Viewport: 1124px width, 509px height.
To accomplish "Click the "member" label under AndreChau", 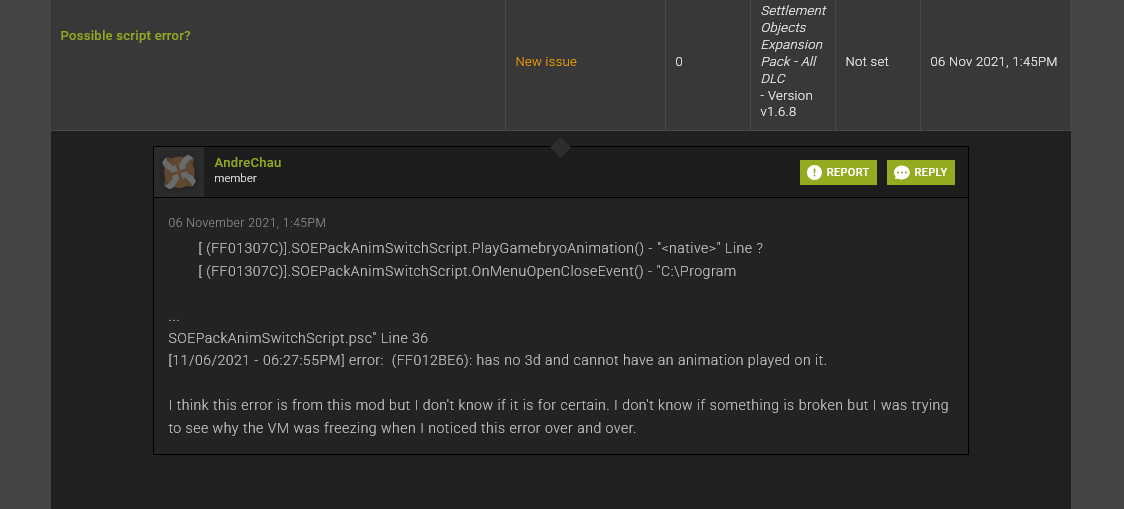I will click(235, 179).
